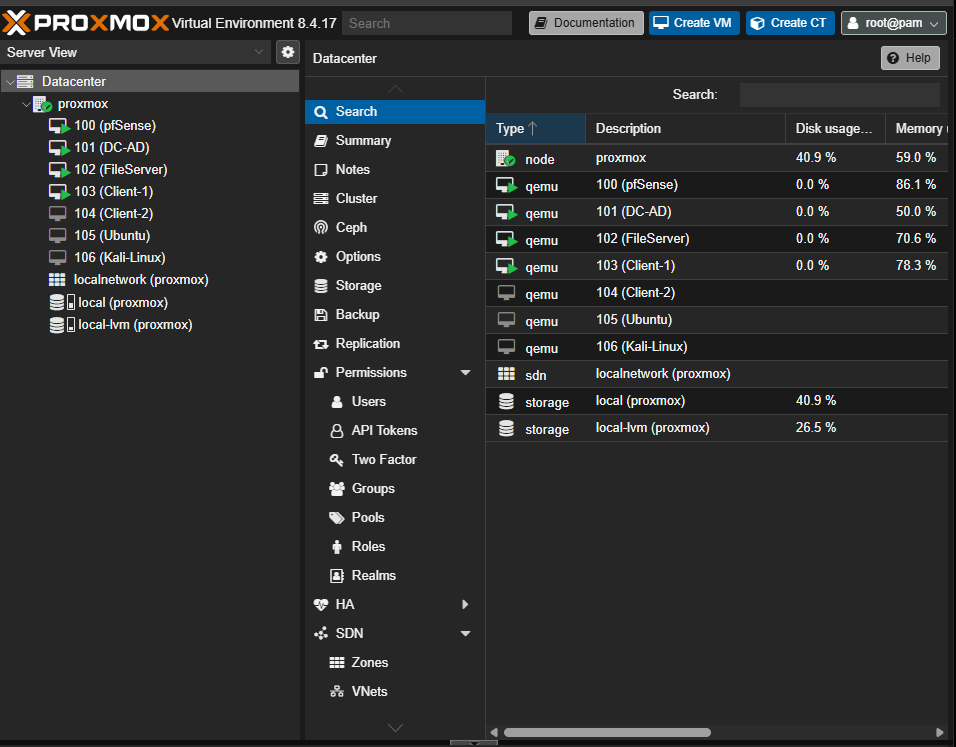Image resolution: width=956 pixels, height=747 pixels.
Task: Click the 86.1 % memory value for pfSense
Action: [916, 185]
